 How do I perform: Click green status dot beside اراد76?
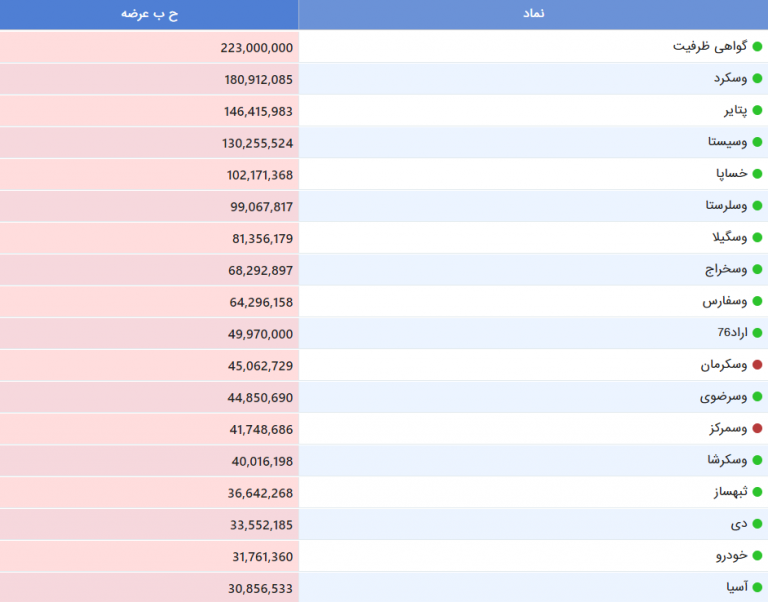(x=757, y=334)
